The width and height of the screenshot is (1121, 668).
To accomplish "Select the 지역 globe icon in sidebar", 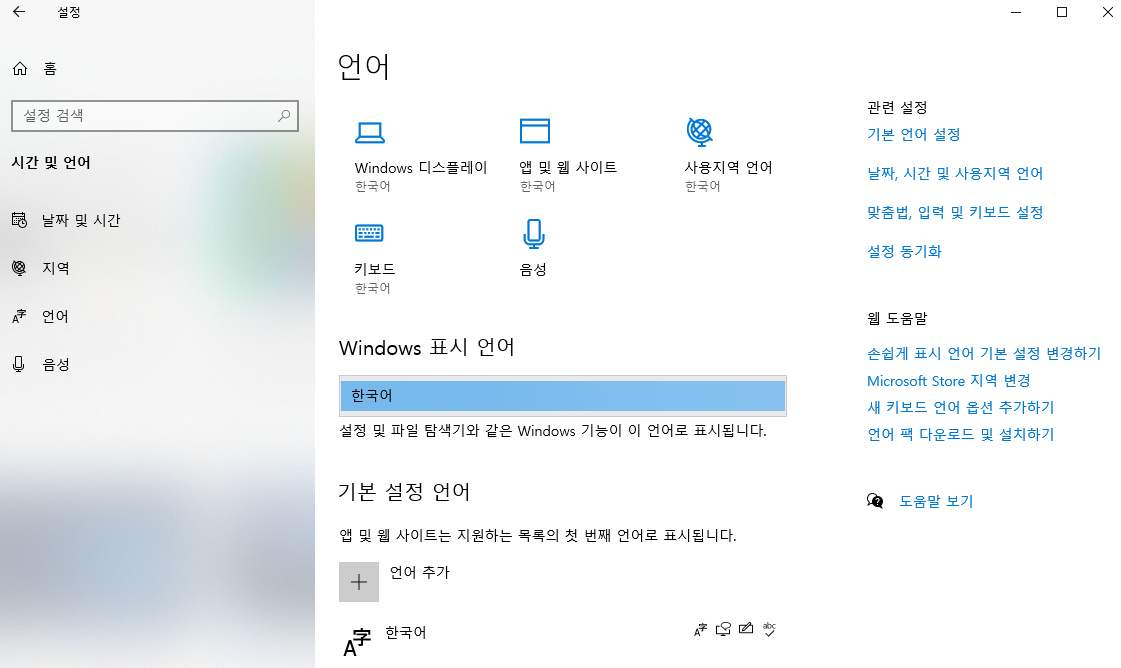I will click(19, 268).
